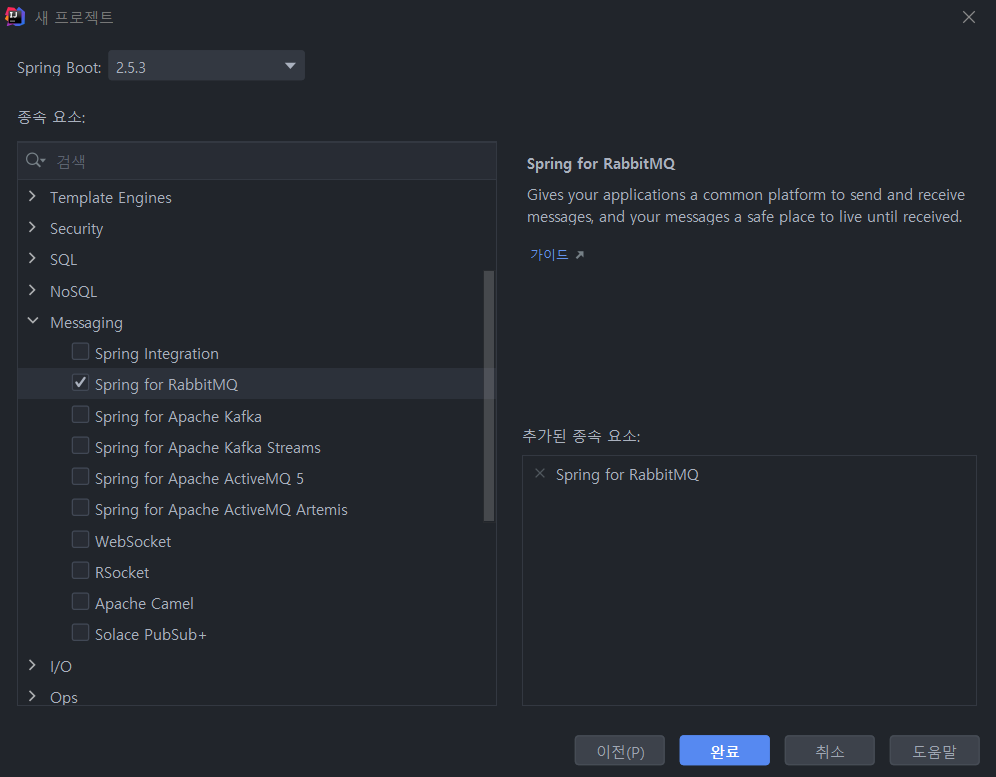This screenshot has width=996, height=777.
Task: Expand the I/O category
Action: click(x=32, y=665)
